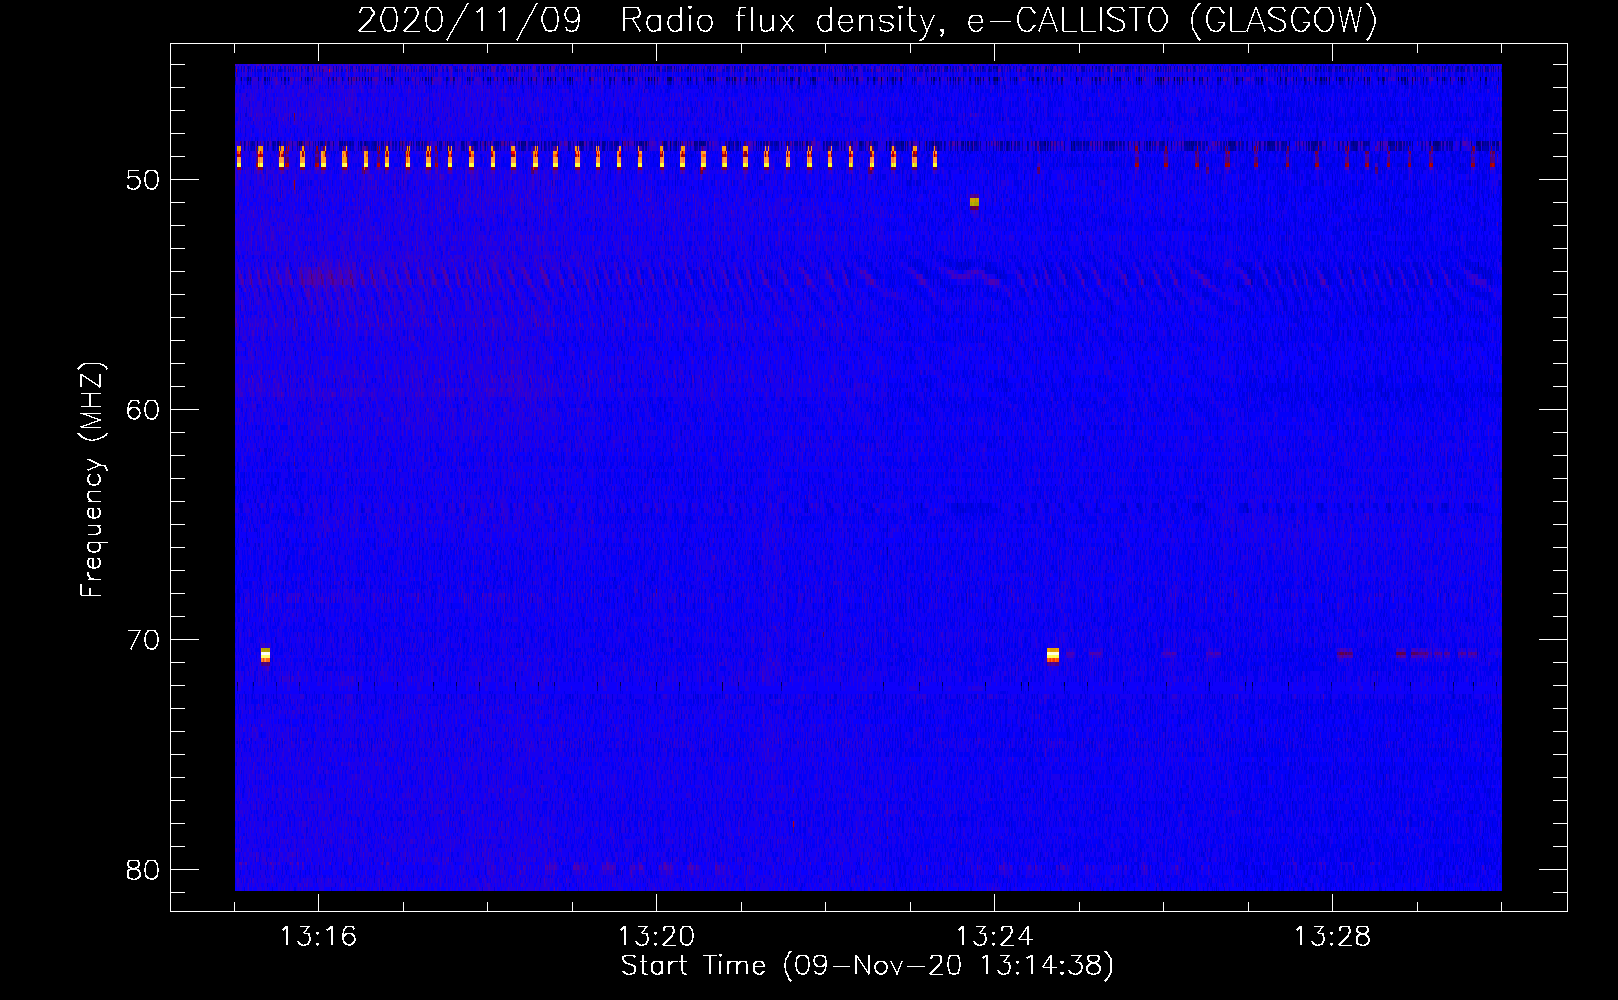Click the 80 frequency tick label
This screenshot has width=1618, height=1000.
coord(143,870)
